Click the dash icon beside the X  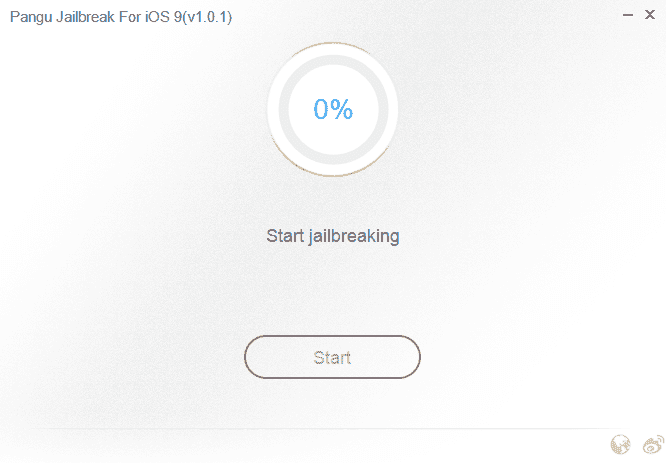(x=628, y=15)
